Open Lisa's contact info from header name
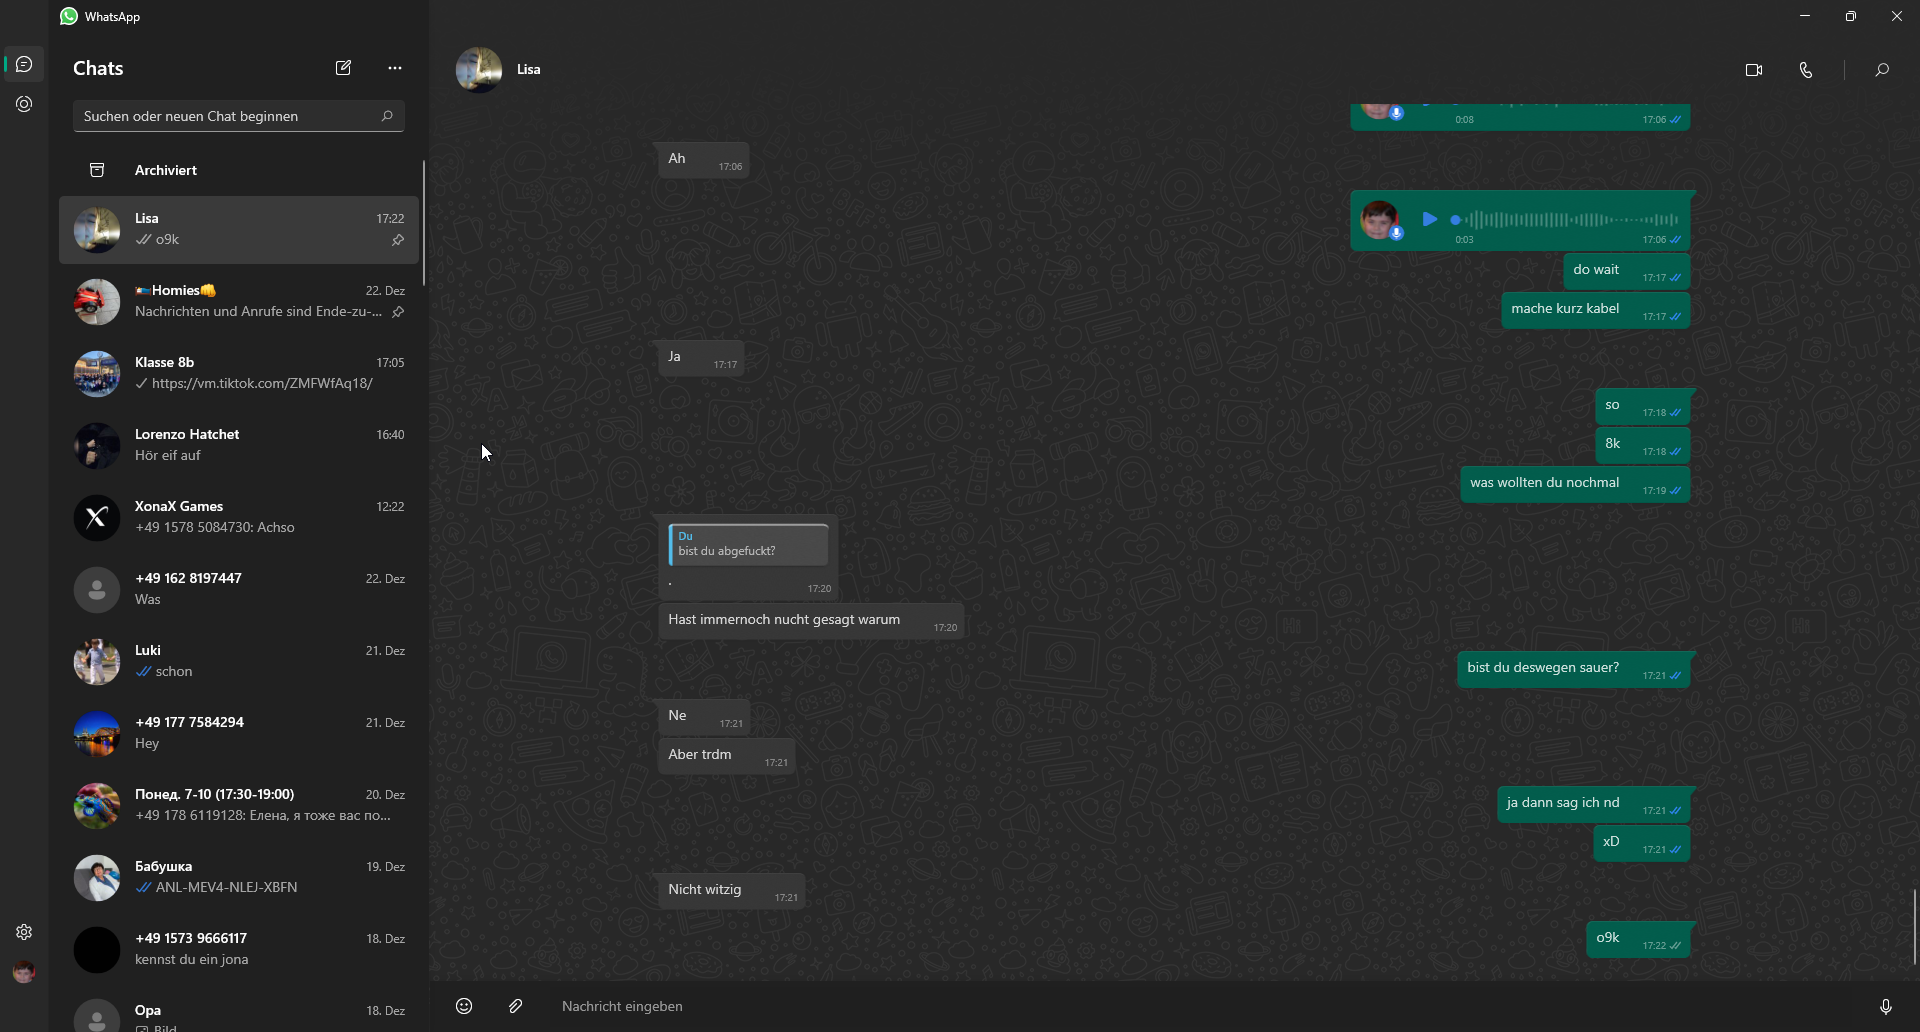This screenshot has height=1032, width=1920. [528, 69]
